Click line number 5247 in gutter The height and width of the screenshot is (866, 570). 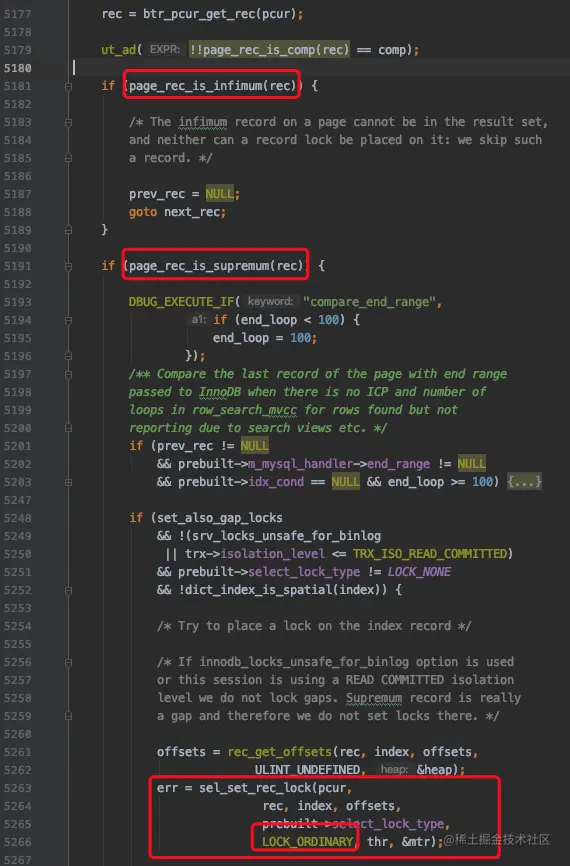pyautogui.click(x=17, y=500)
